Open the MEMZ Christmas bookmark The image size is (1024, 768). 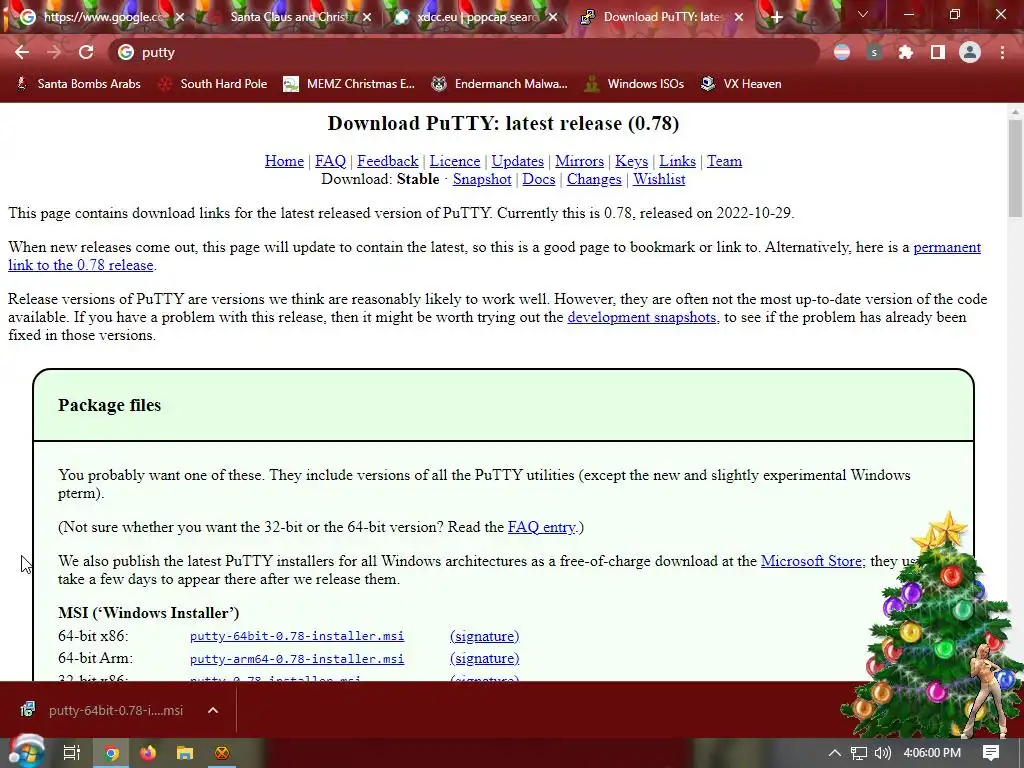point(349,84)
